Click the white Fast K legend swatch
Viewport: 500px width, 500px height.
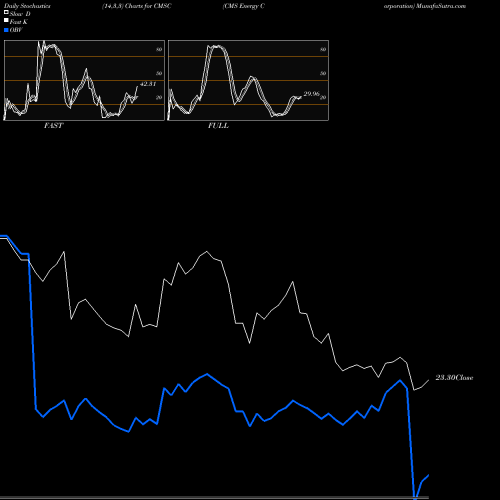pos(6,20)
